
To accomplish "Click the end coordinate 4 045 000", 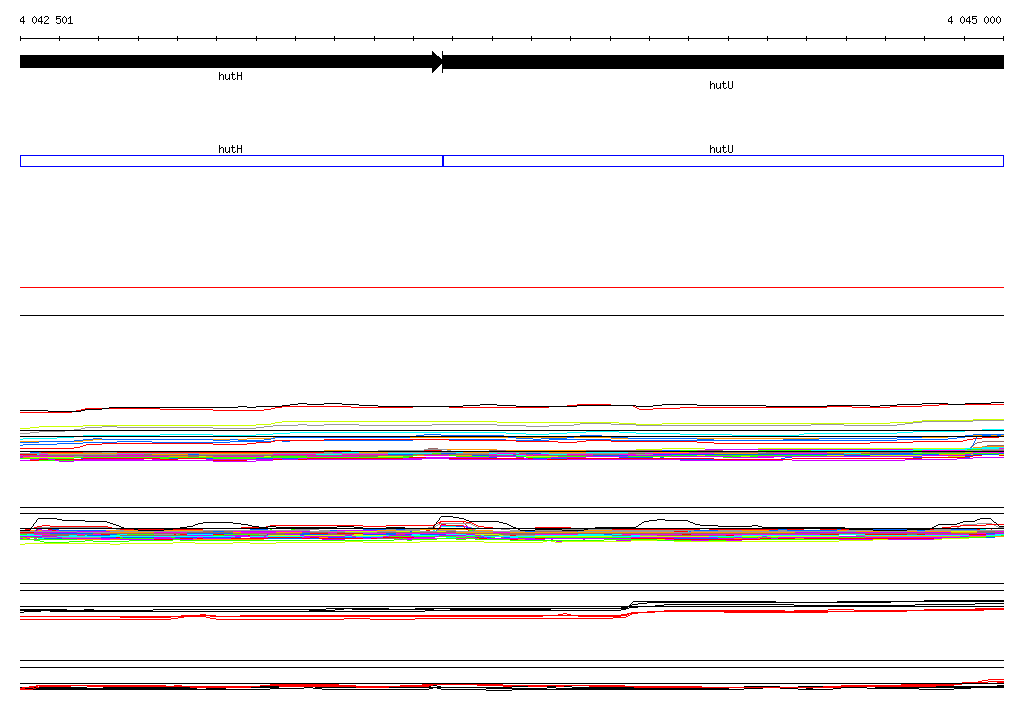I will point(974,20).
